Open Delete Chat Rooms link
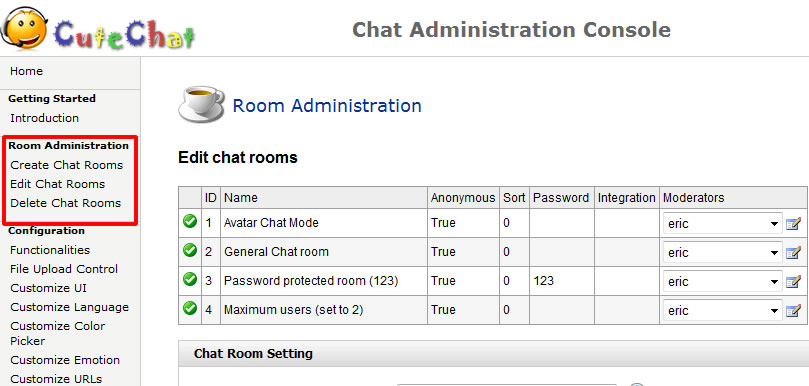809x386 pixels. click(x=66, y=203)
